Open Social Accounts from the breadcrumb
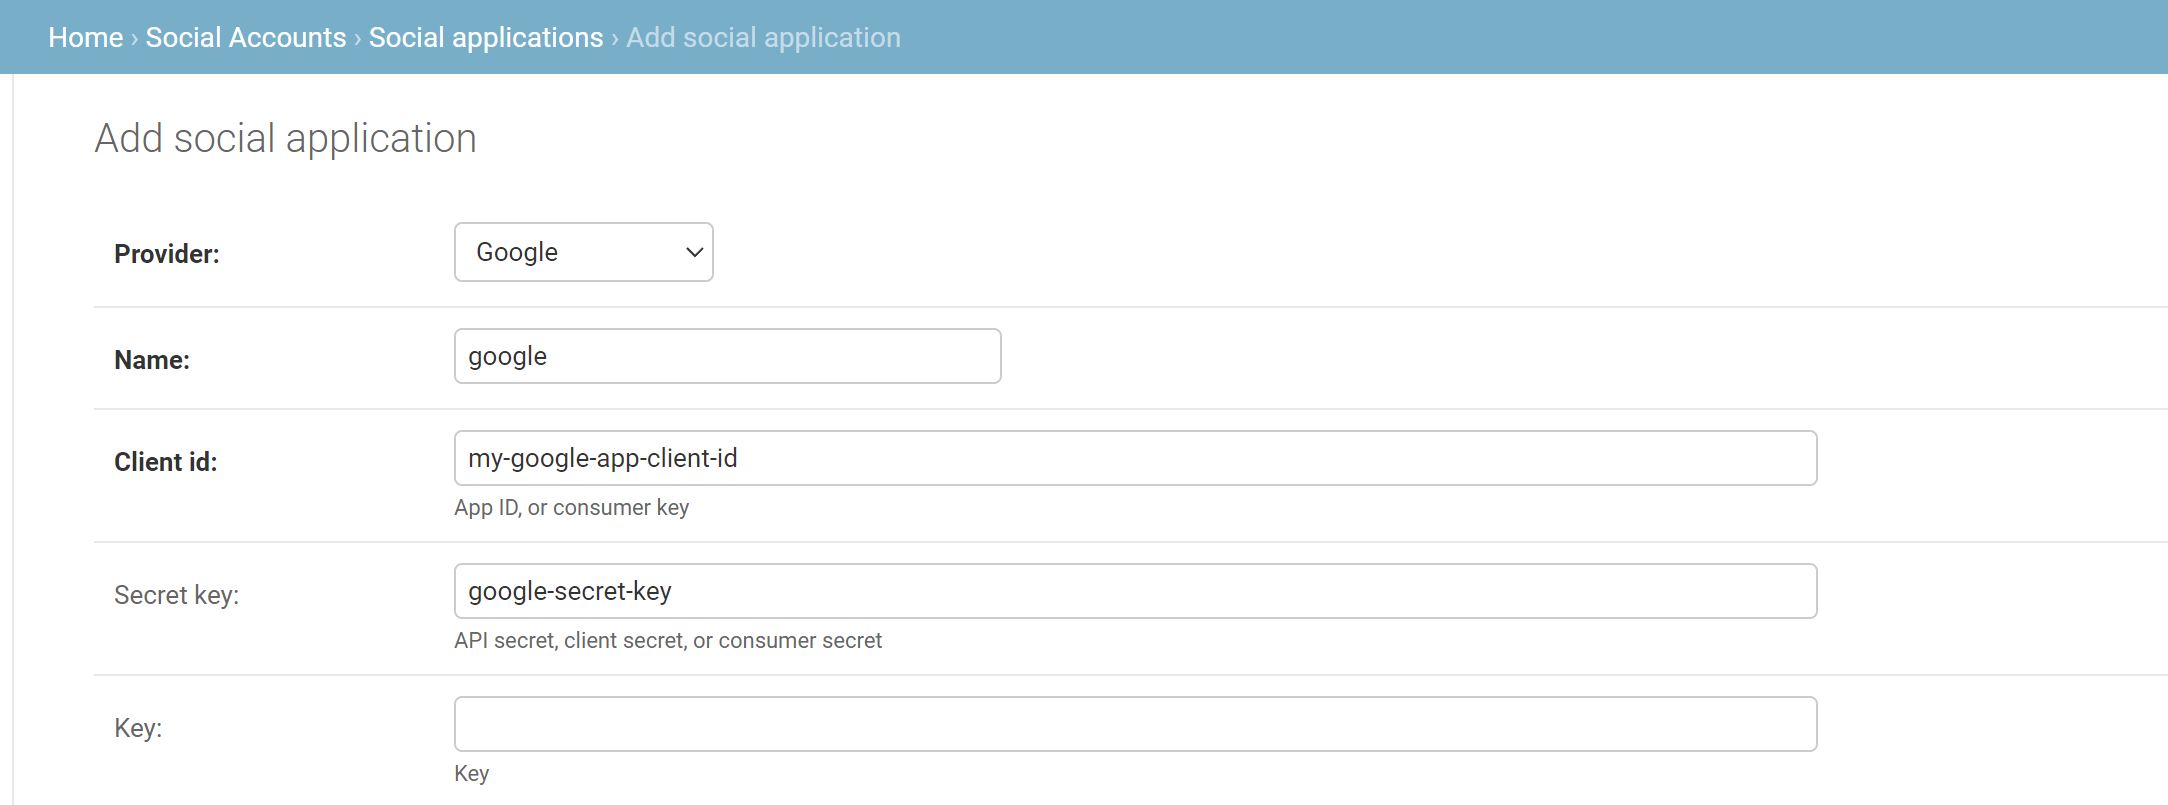Viewport: 2168px width, 805px height. [246, 37]
